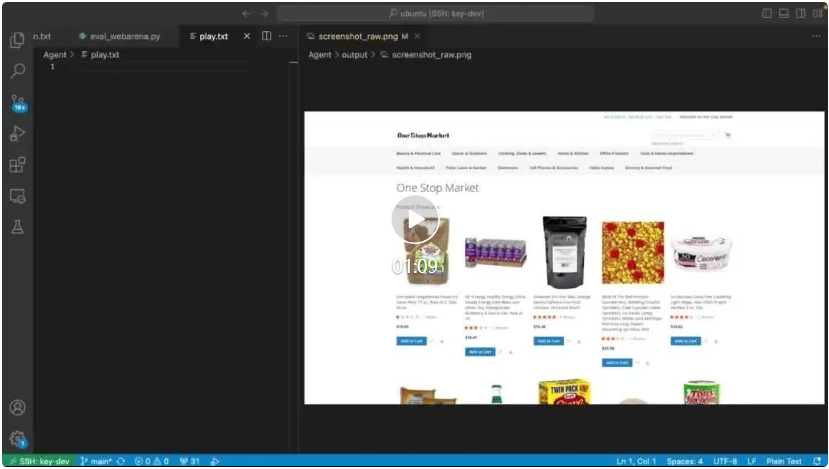Open the Testing flask view
Screen dimensions: 829x469
[17, 227]
